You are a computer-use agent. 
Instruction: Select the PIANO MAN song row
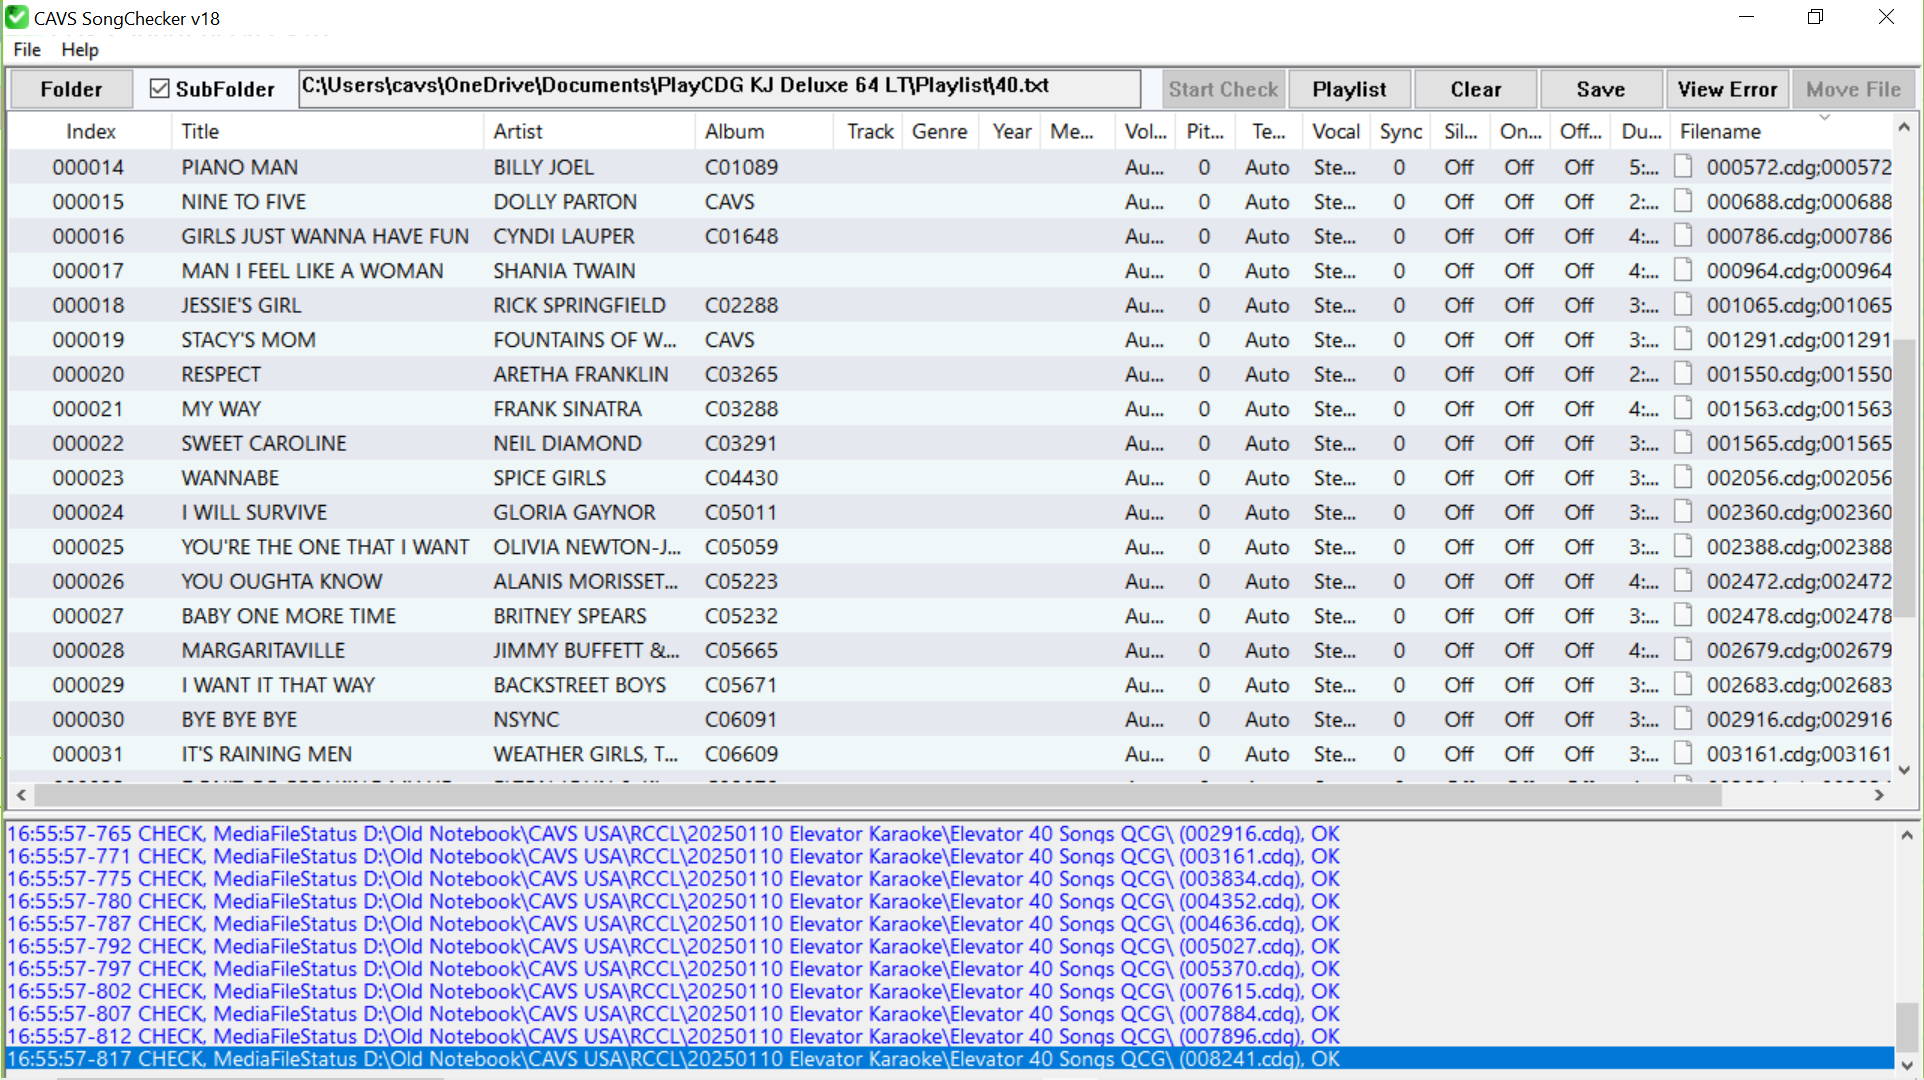[x=240, y=167]
